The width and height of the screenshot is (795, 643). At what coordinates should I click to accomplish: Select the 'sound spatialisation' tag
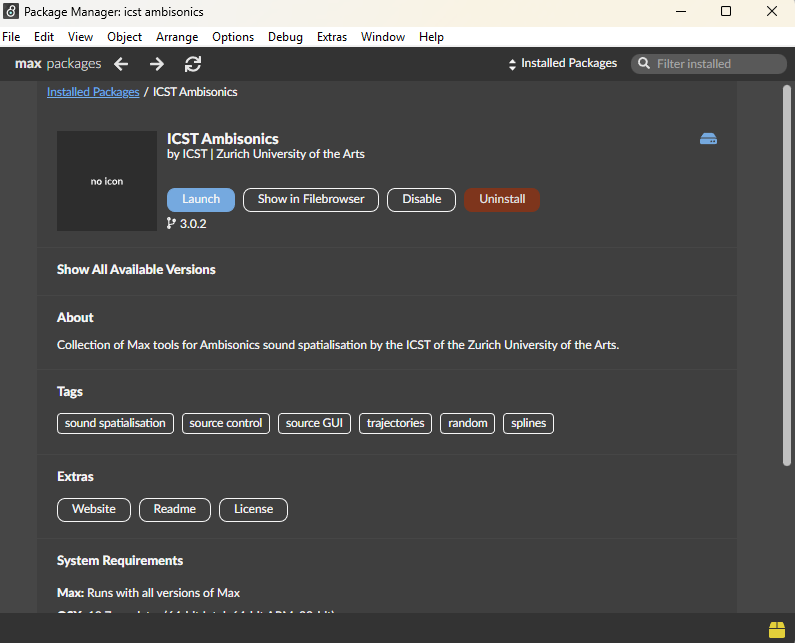(x=115, y=423)
